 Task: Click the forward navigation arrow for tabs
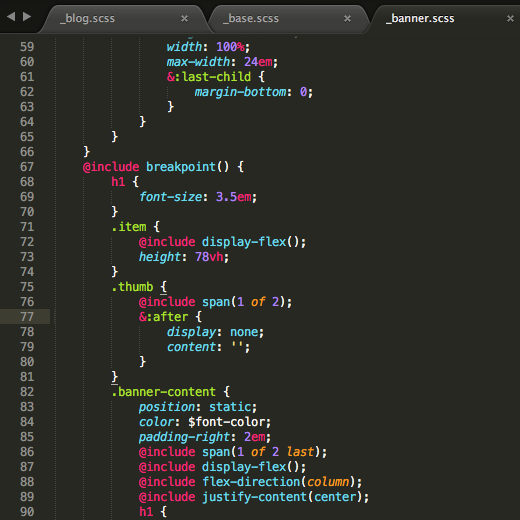click(27, 16)
